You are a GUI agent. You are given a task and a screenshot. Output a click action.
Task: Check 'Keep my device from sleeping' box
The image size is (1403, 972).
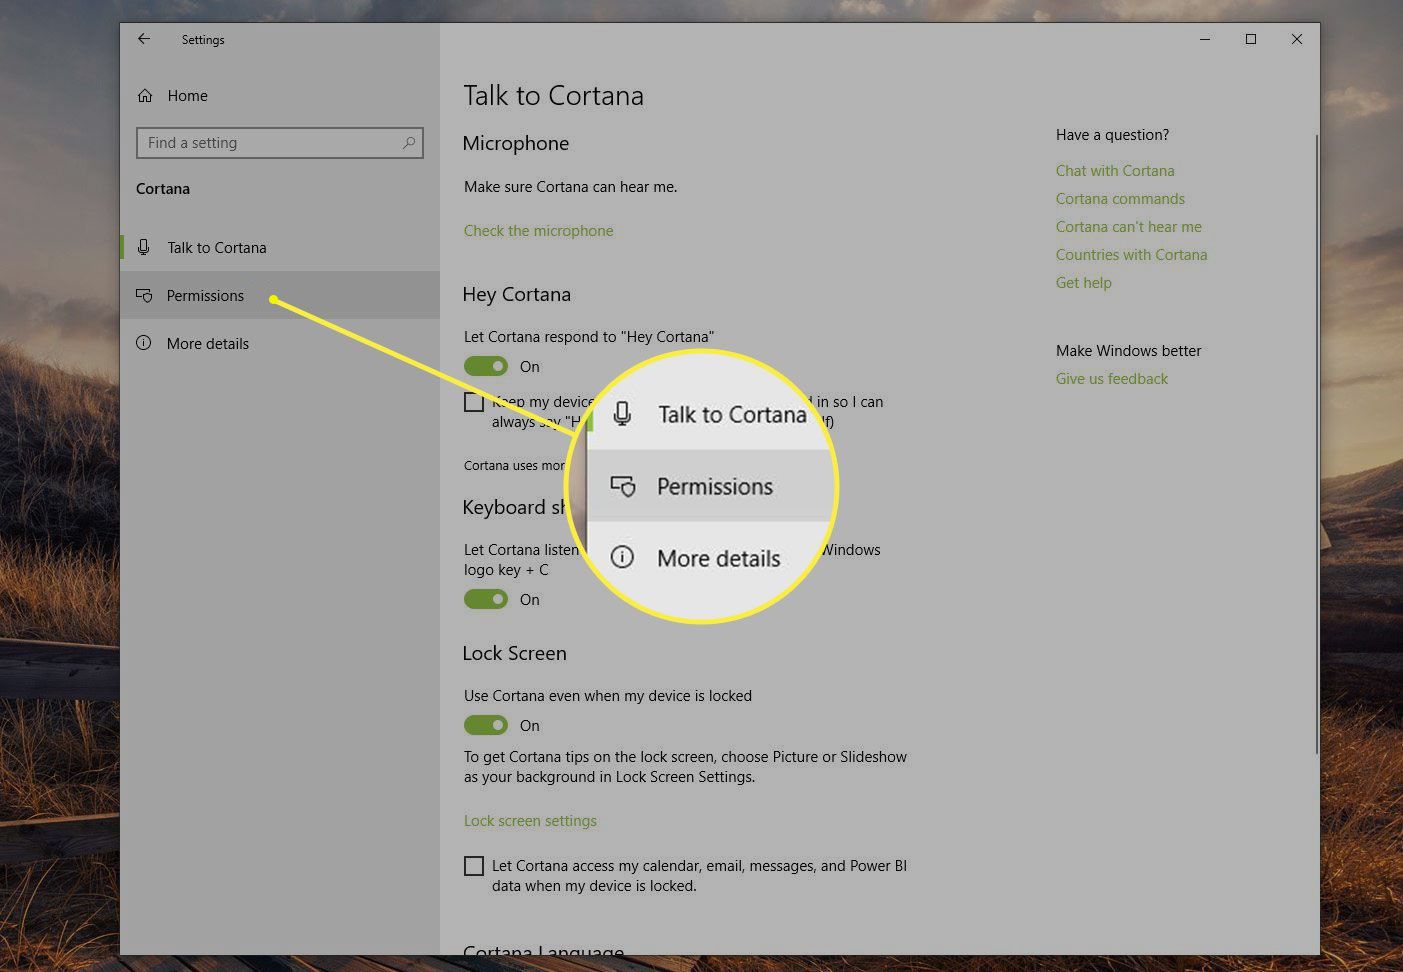point(474,402)
